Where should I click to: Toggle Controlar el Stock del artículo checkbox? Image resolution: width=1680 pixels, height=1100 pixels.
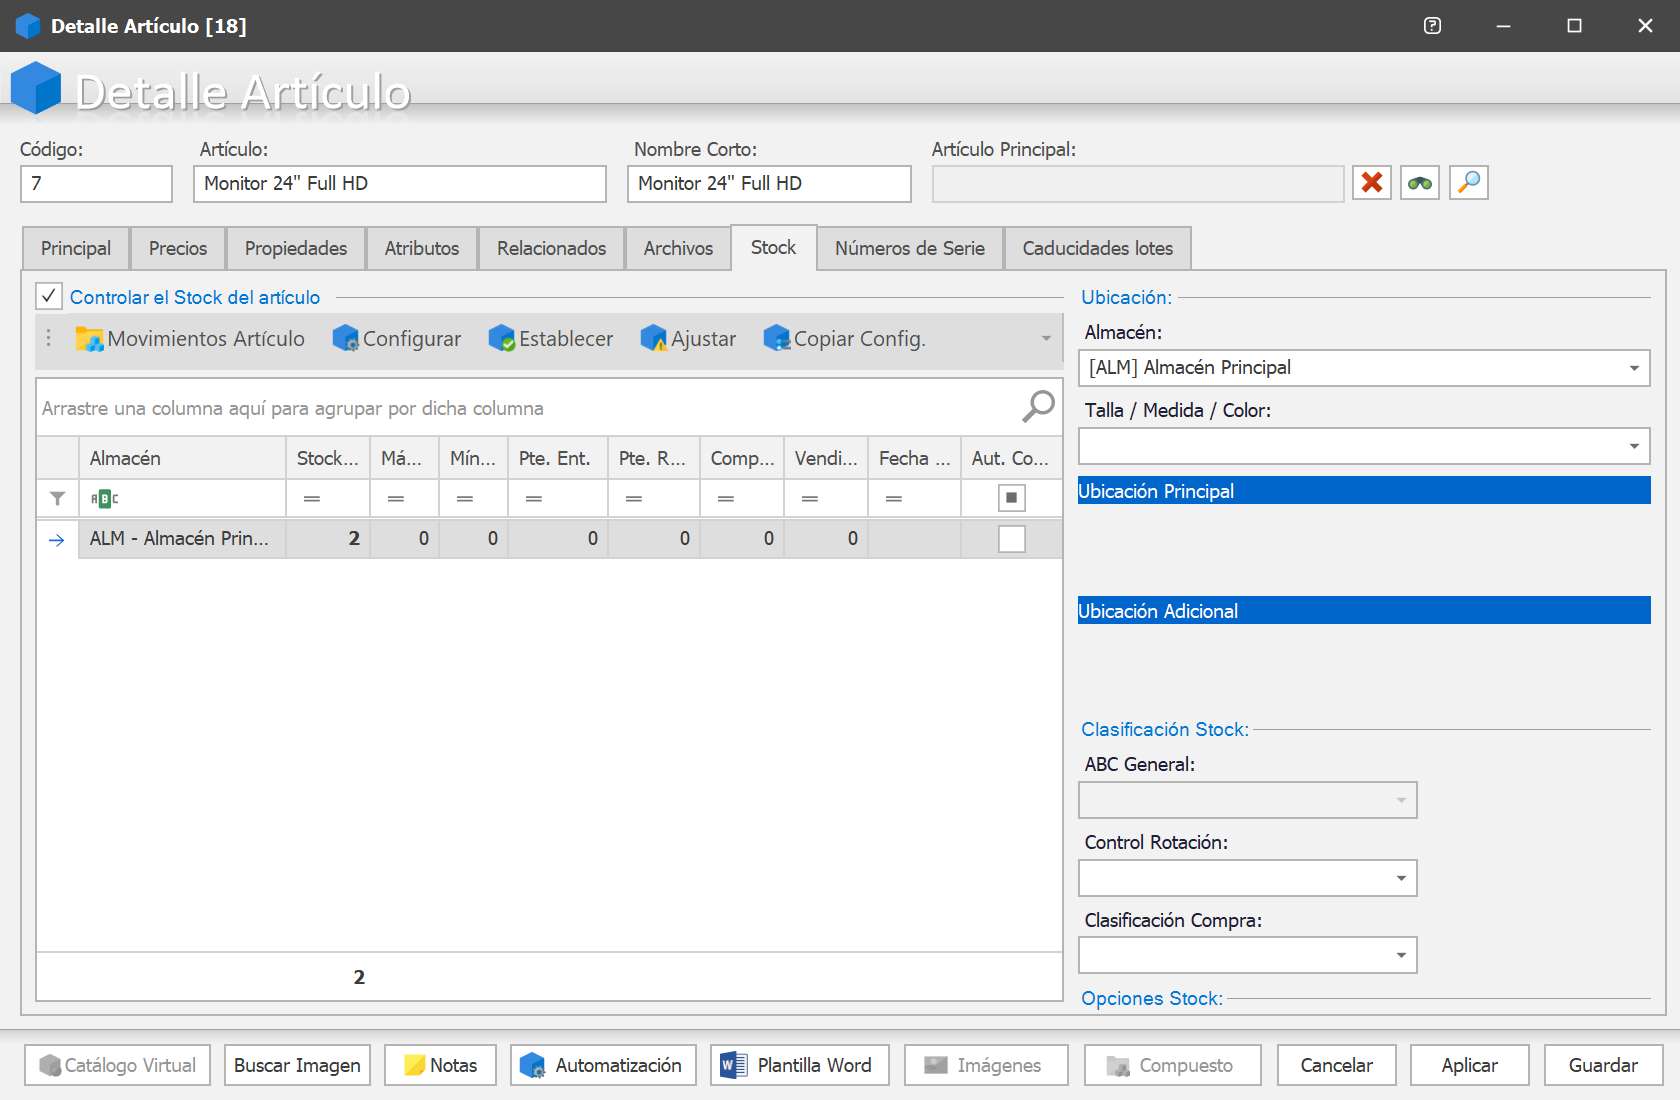coord(49,296)
